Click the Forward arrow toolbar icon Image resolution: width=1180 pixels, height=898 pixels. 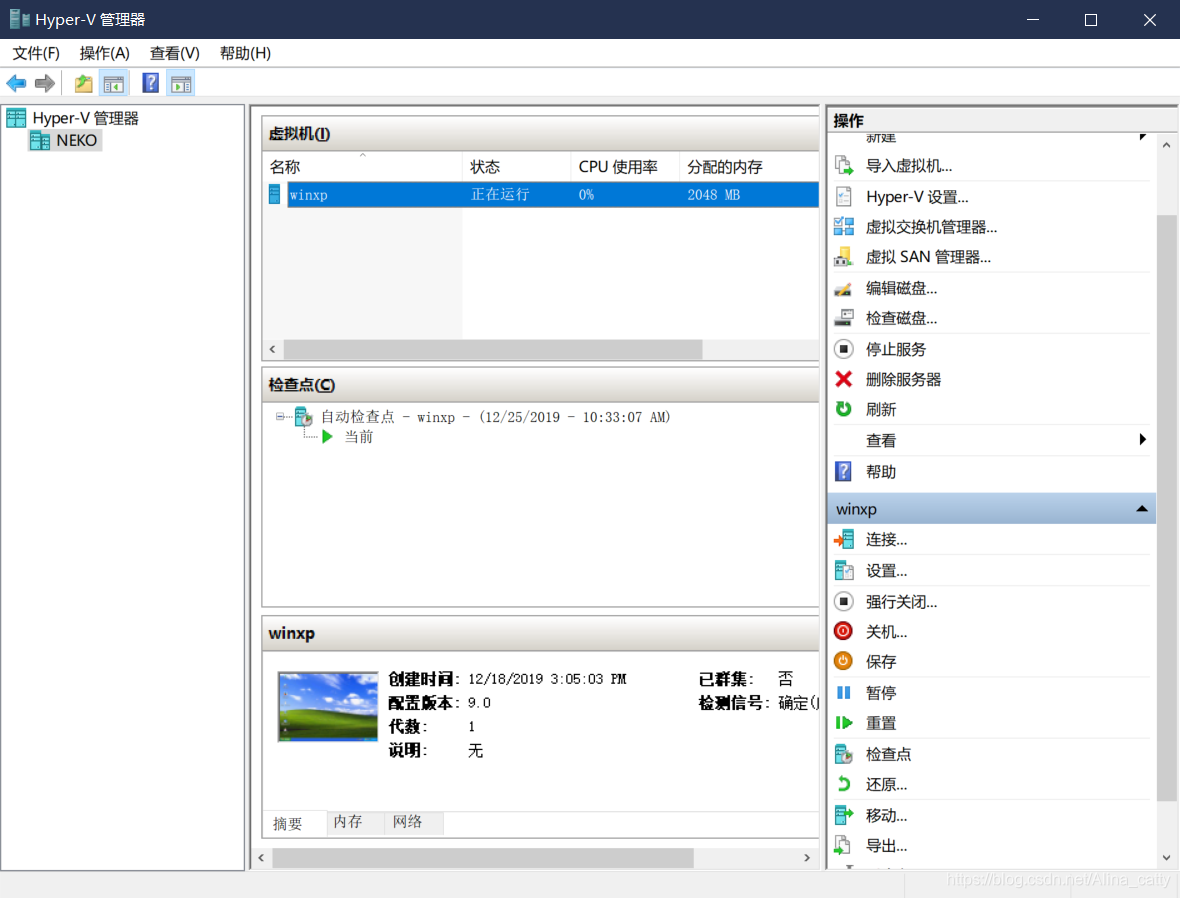[45, 84]
